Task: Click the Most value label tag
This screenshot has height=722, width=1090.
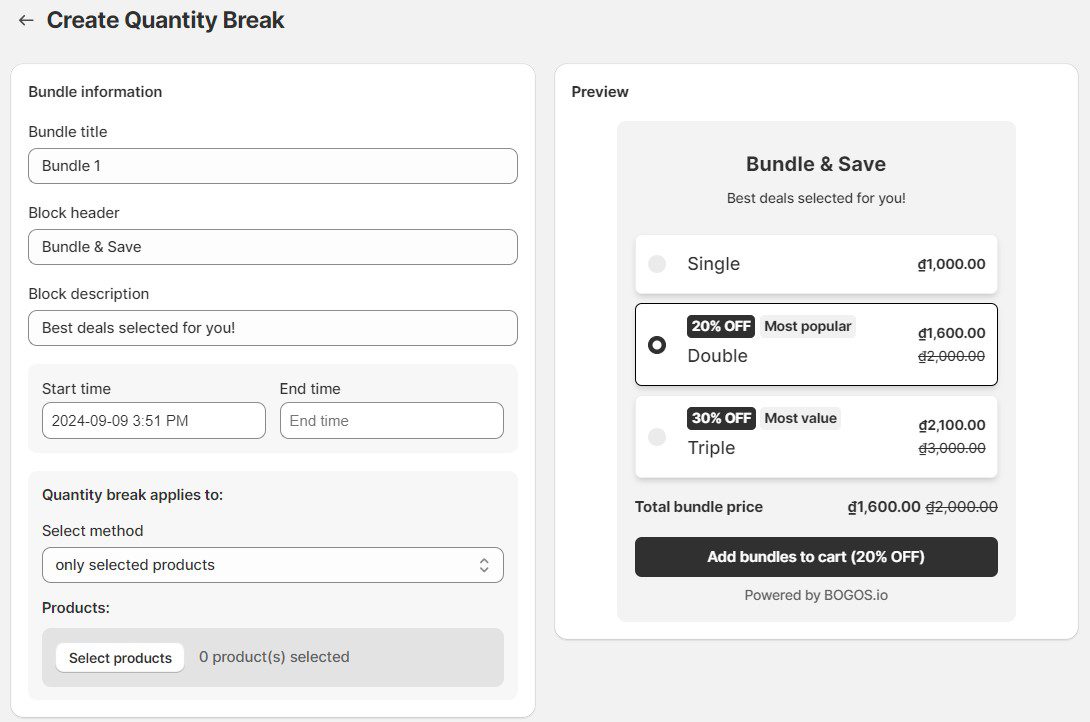Action: pyautogui.click(x=800, y=418)
